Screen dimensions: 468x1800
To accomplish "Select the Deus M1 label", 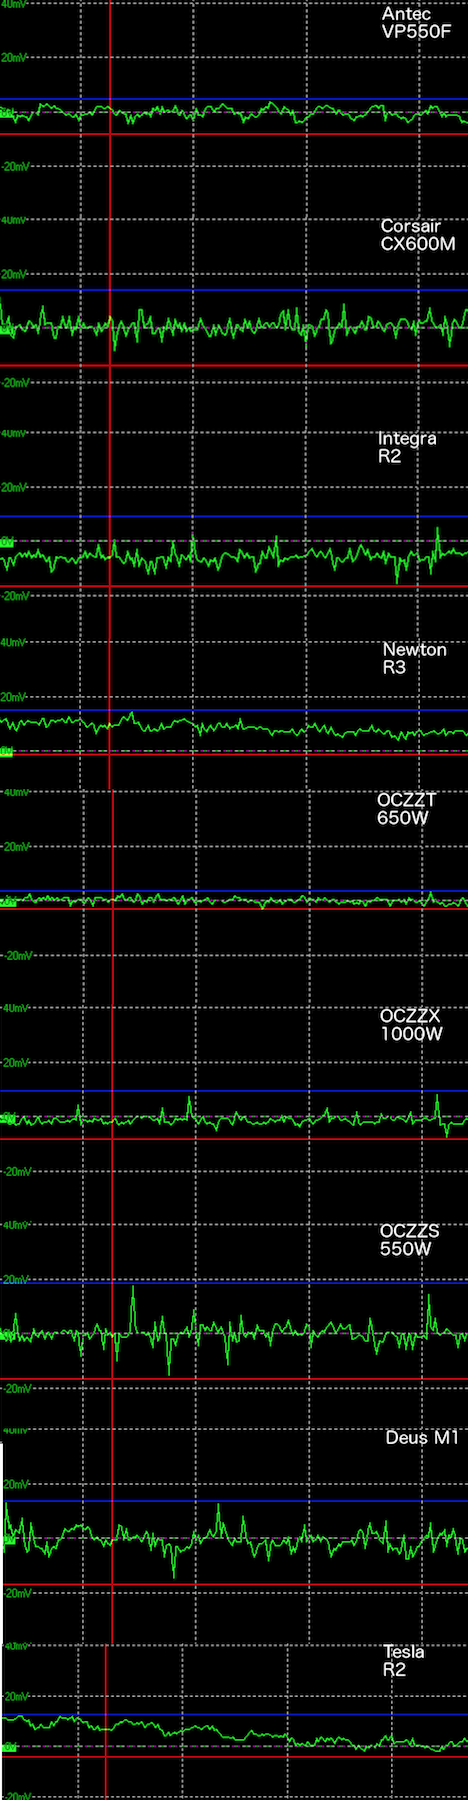I will click(422, 1438).
